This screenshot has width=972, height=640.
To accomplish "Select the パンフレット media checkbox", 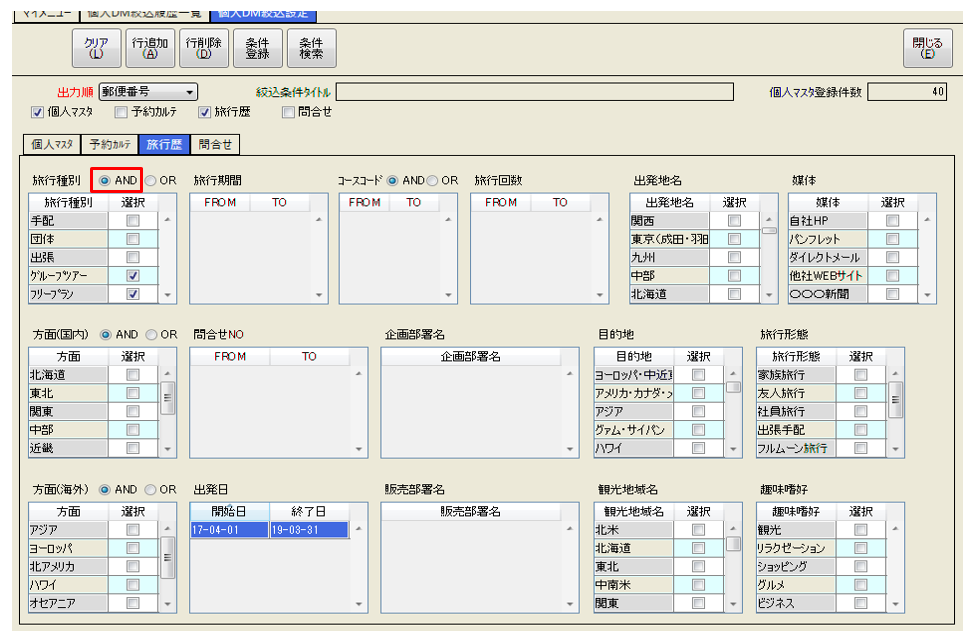I will pyautogui.click(x=893, y=239).
